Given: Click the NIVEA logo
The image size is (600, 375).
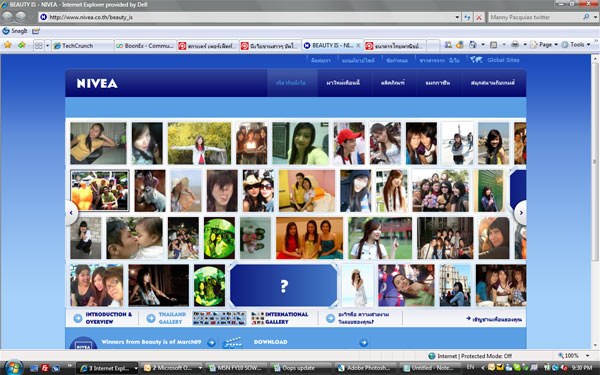Looking at the screenshot, I should (x=97, y=83).
